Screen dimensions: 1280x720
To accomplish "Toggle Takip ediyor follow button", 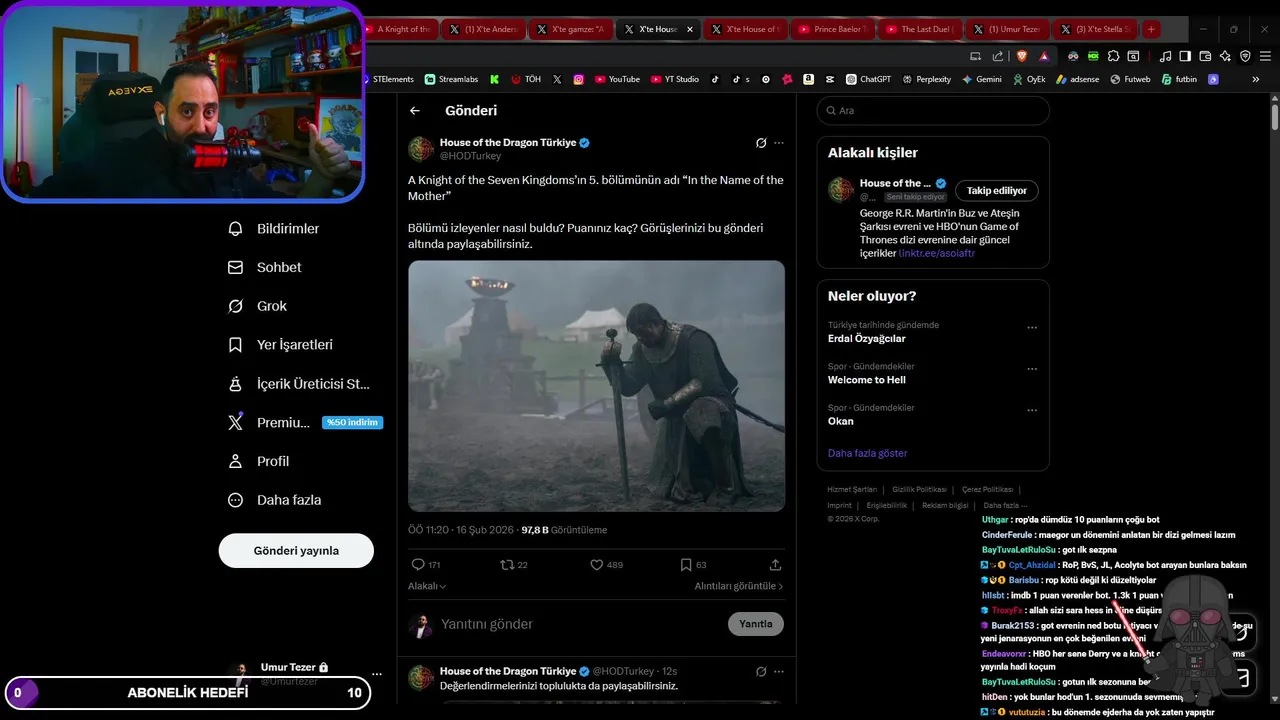I will (997, 190).
